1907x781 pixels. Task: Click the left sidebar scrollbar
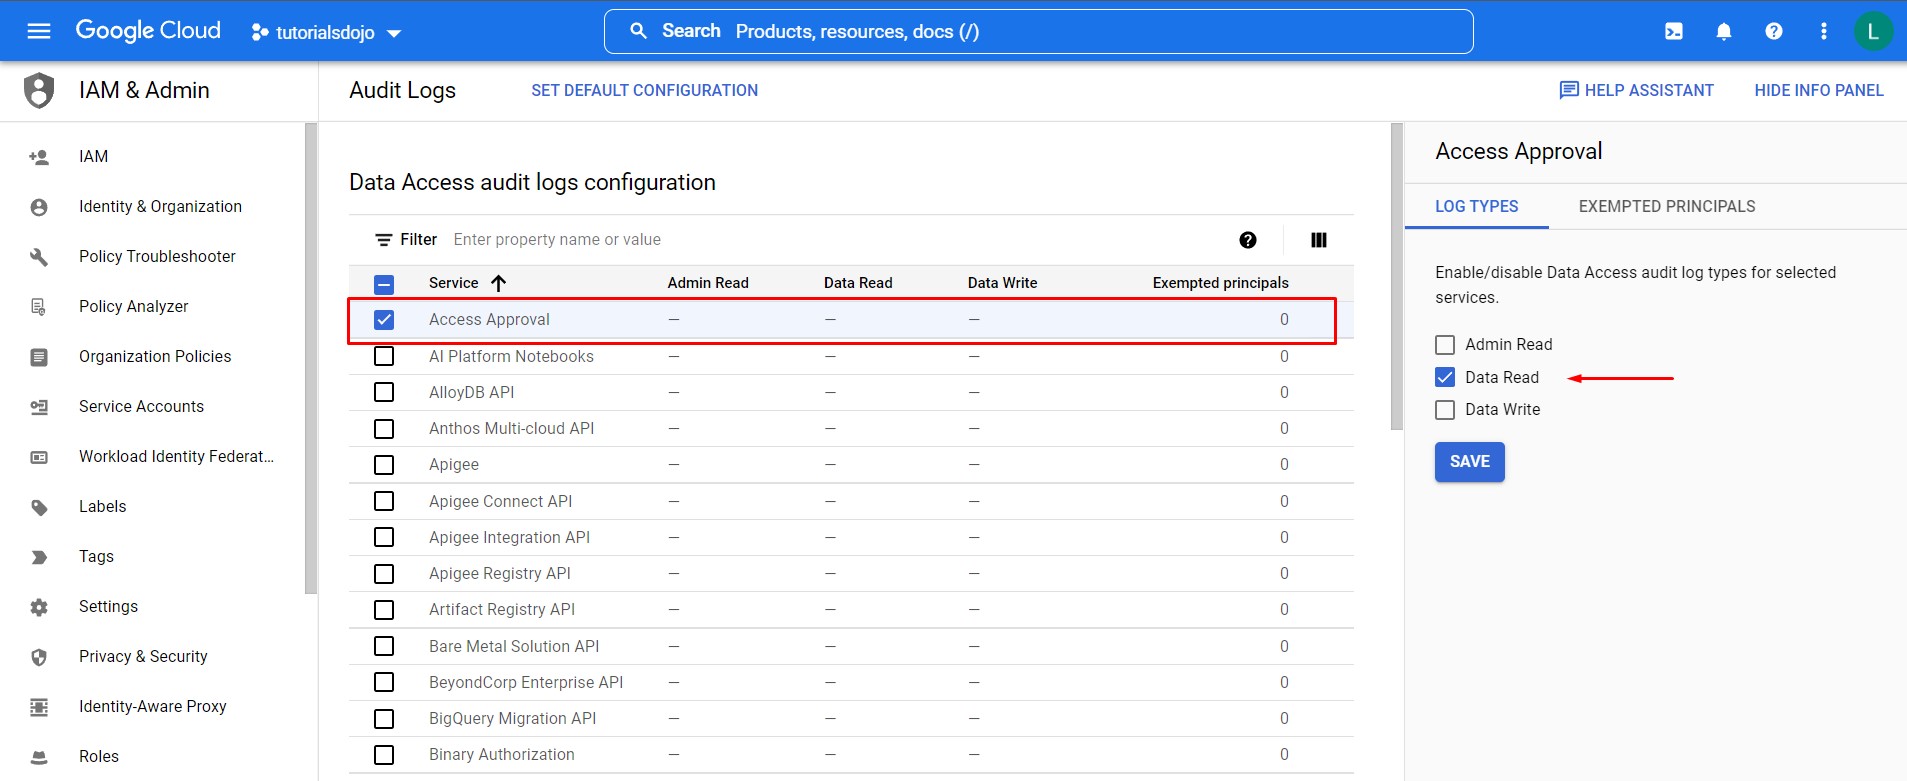[311, 358]
